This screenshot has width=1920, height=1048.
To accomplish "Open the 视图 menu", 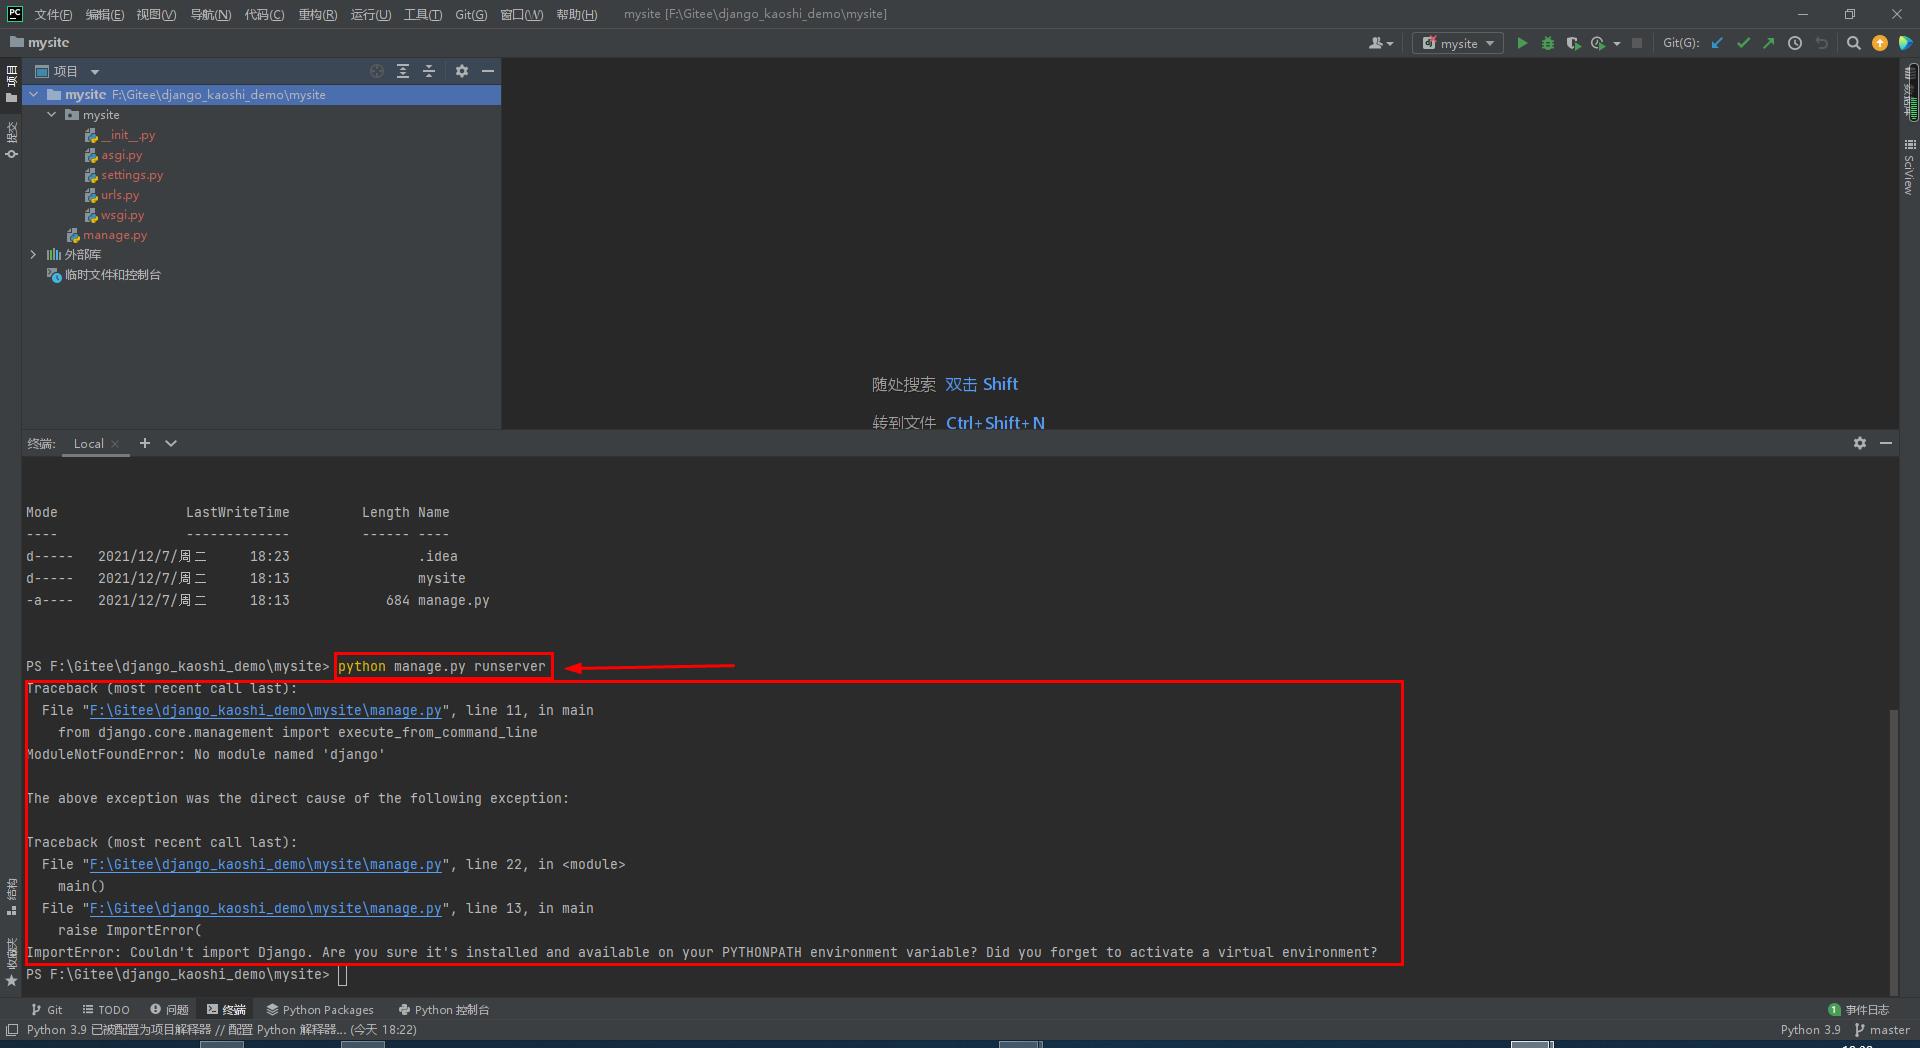I will (x=156, y=14).
